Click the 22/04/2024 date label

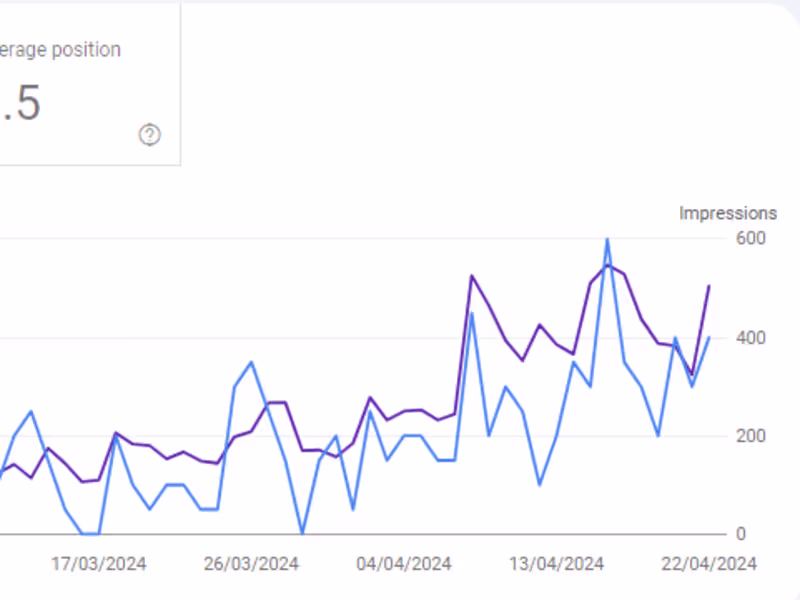click(x=708, y=564)
